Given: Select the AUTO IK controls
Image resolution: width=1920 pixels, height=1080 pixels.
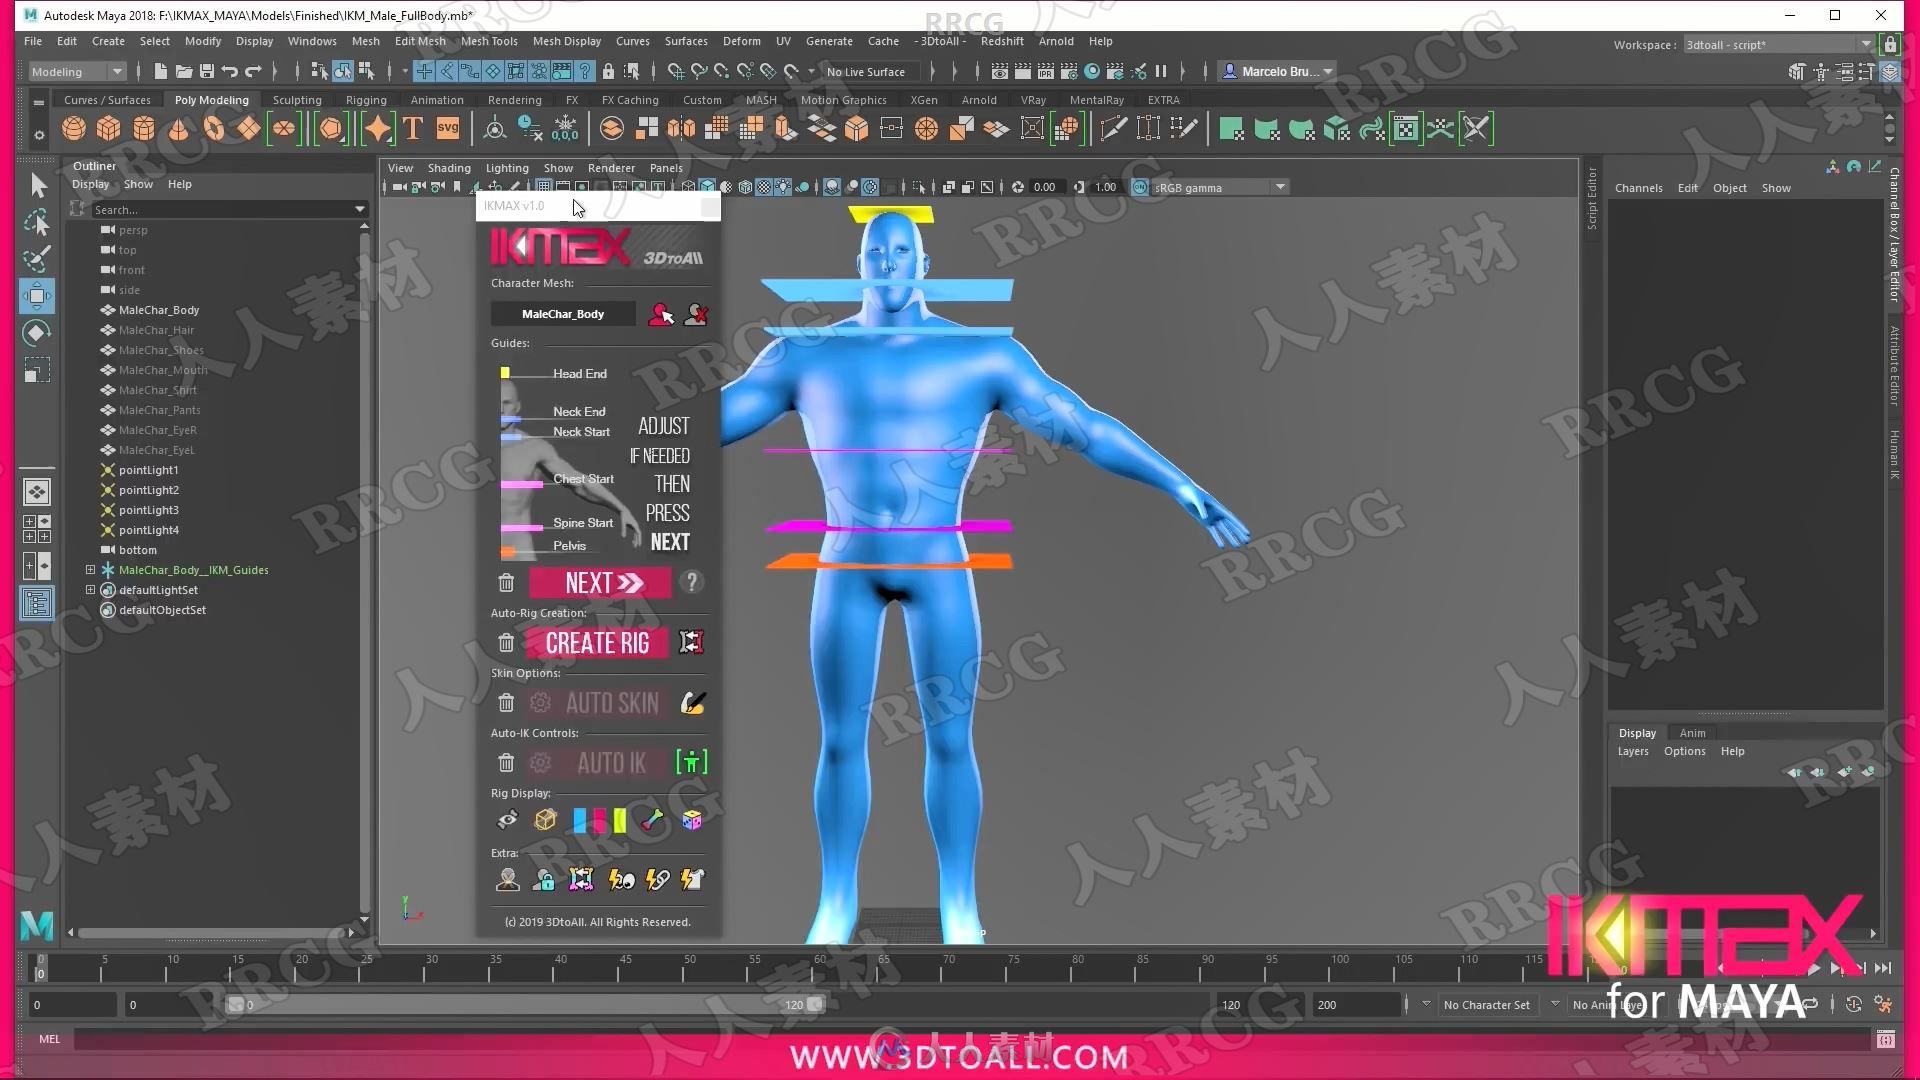Looking at the screenshot, I should coord(611,762).
